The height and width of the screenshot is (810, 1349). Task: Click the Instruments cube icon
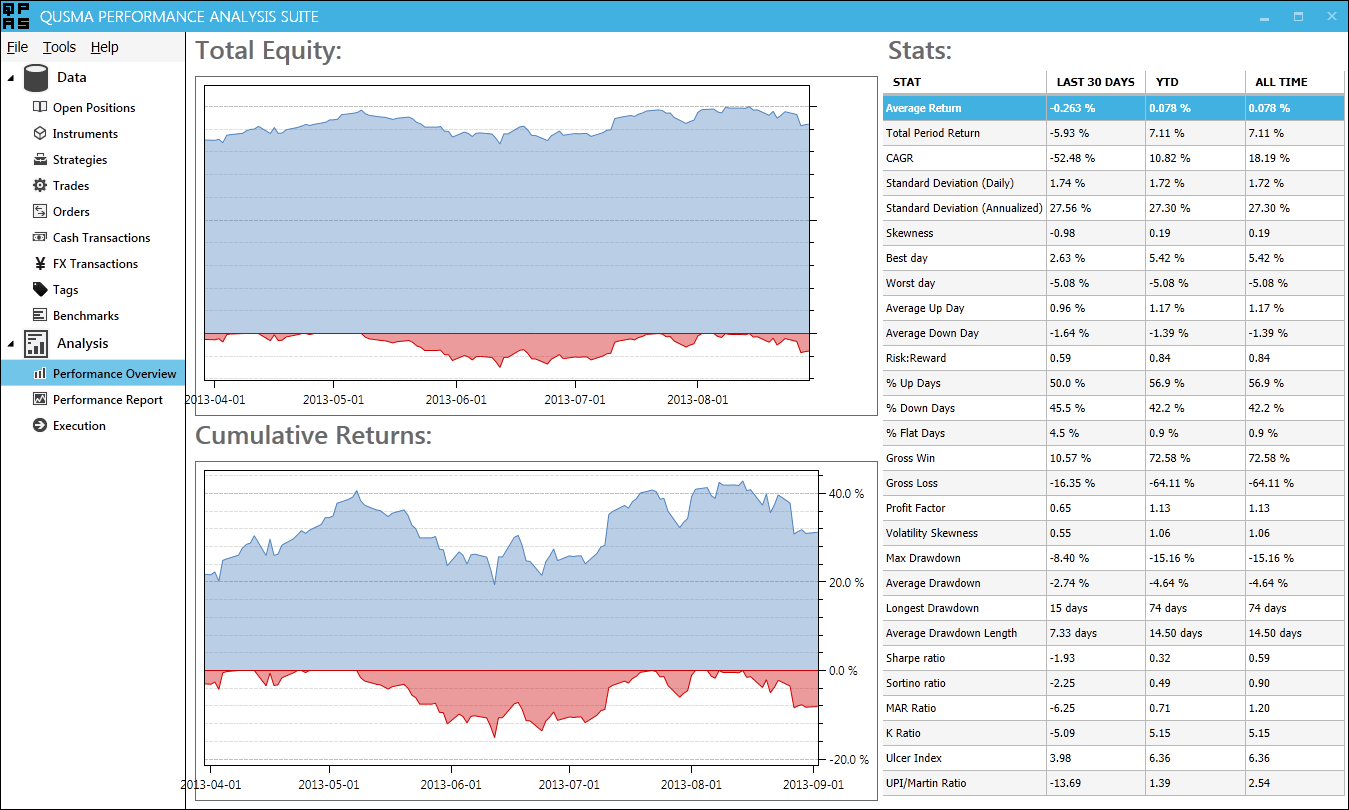click(x=40, y=133)
